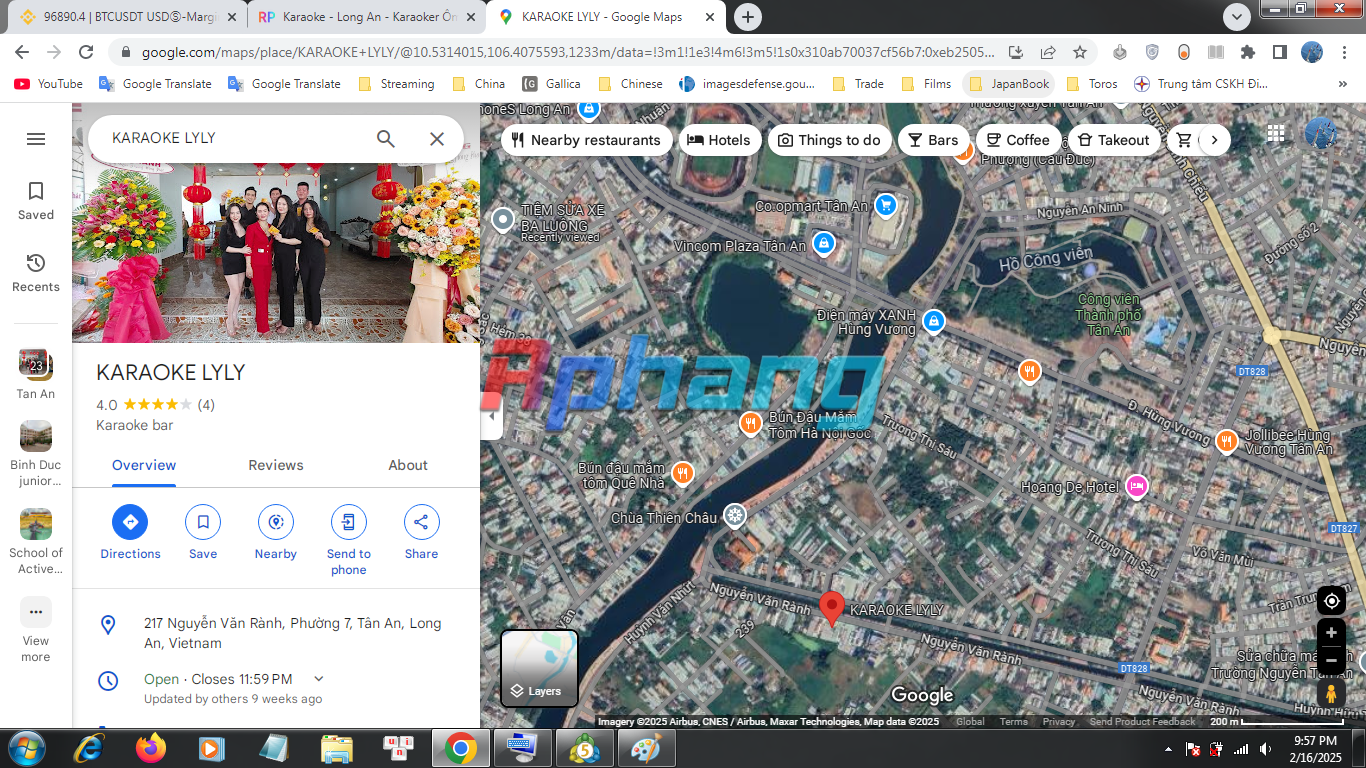Clear the KARAOKE LYLY search with X
Image resolution: width=1366 pixels, height=768 pixels.
[437, 139]
